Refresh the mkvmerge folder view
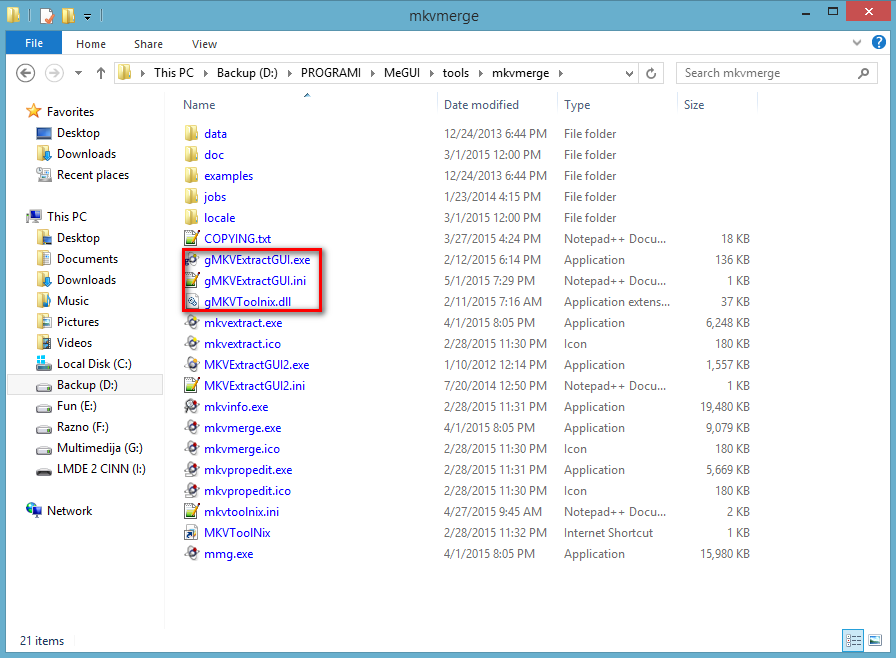 [x=651, y=73]
